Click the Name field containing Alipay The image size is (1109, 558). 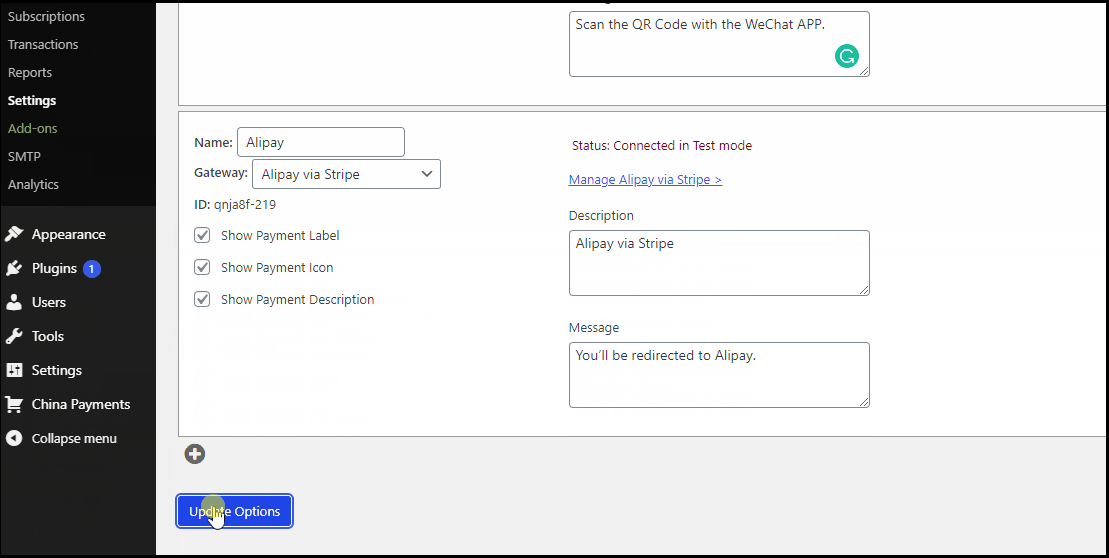320,142
